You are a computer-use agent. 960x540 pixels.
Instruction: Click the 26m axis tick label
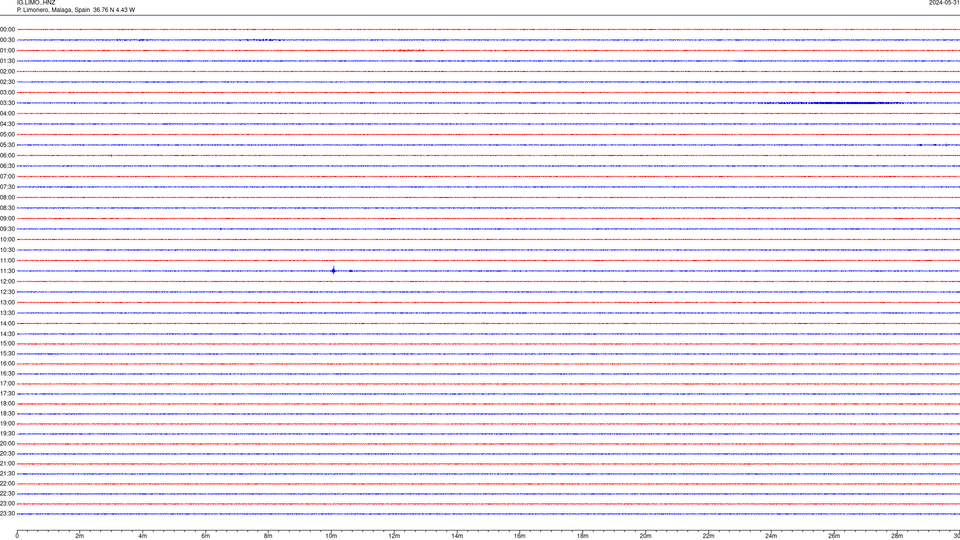[834, 536]
